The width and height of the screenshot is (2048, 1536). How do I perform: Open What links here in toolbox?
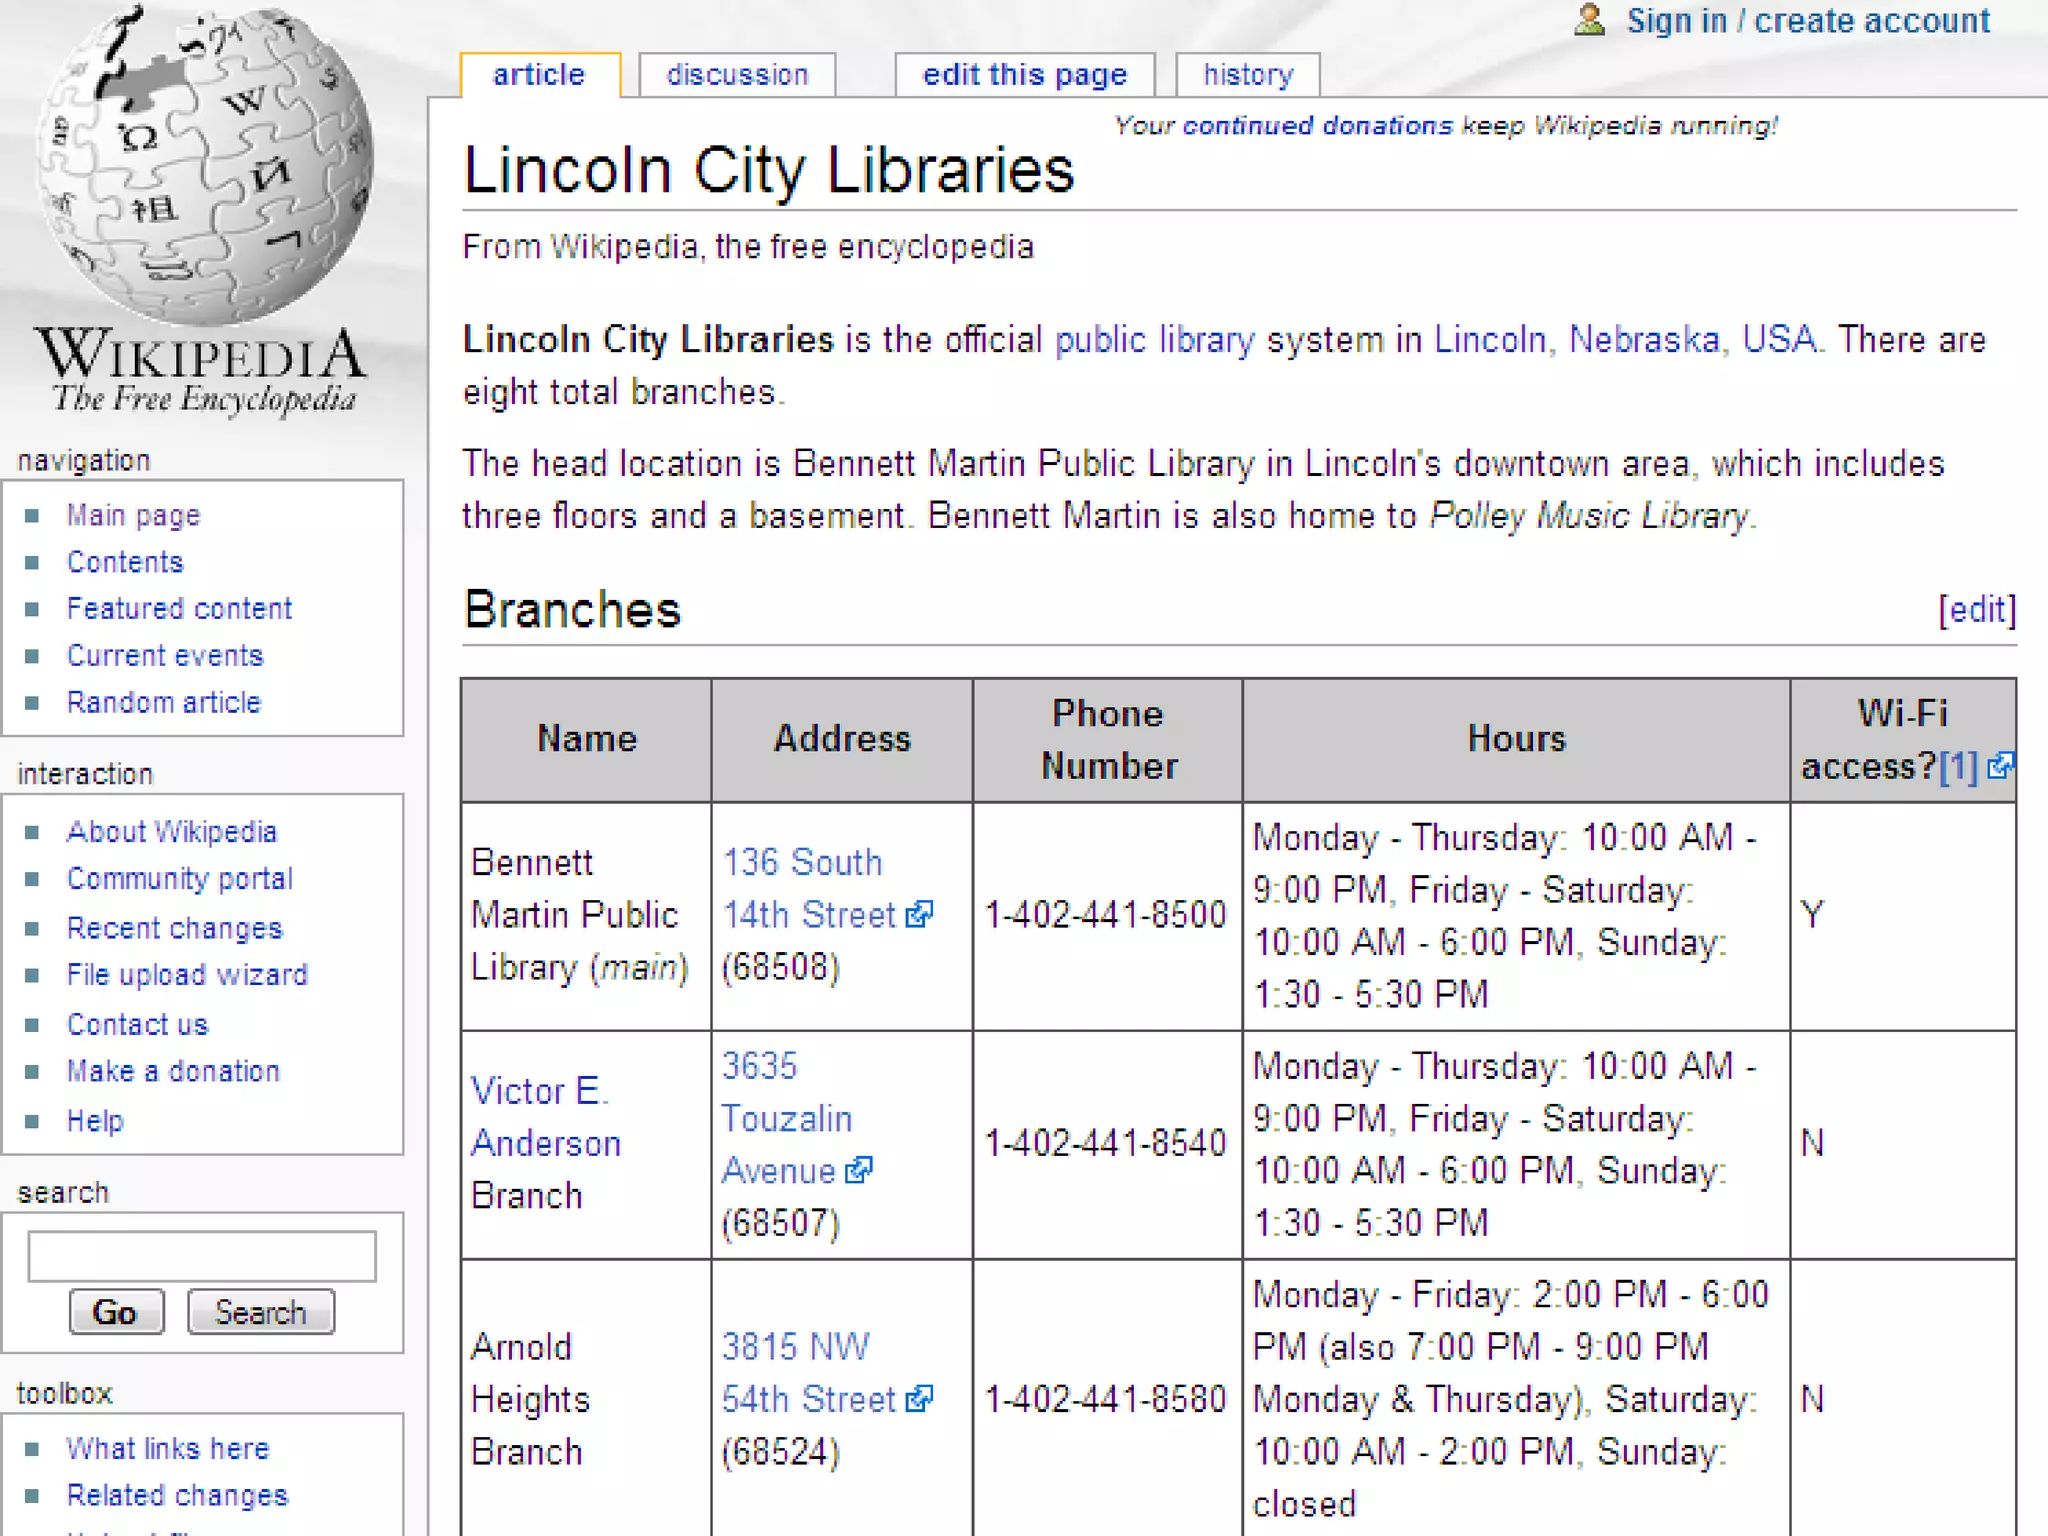point(167,1448)
